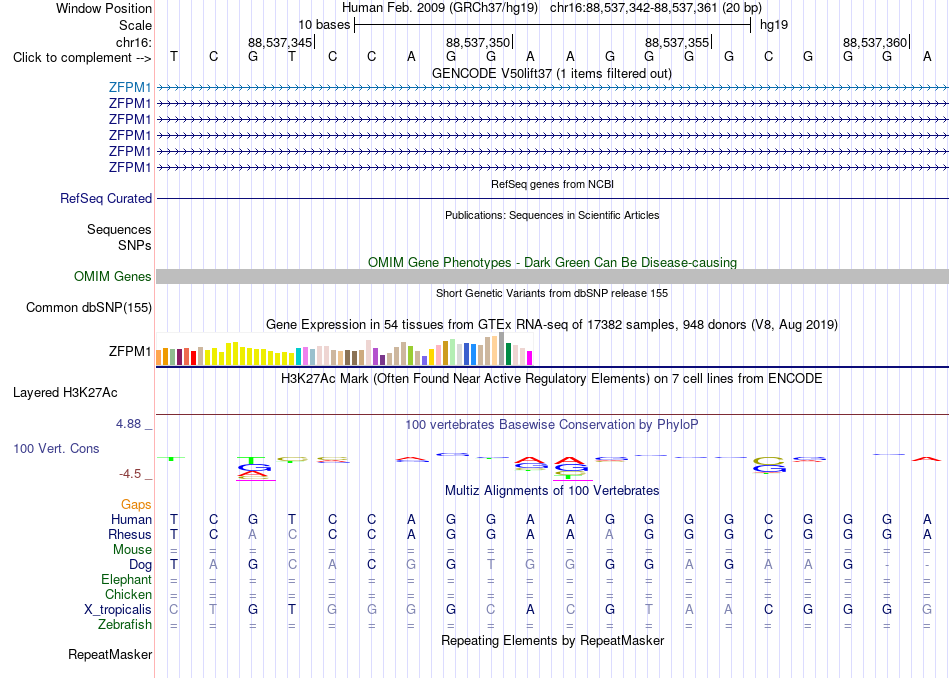Click the Zebrafish alignment row label
Screen dimensions: 950x678
click(x=125, y=625)
